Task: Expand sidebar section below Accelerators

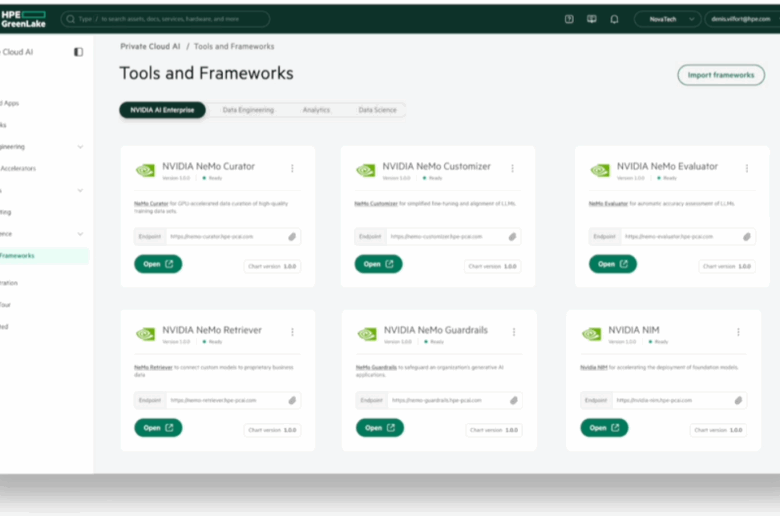Action: [x=80, y=190]
